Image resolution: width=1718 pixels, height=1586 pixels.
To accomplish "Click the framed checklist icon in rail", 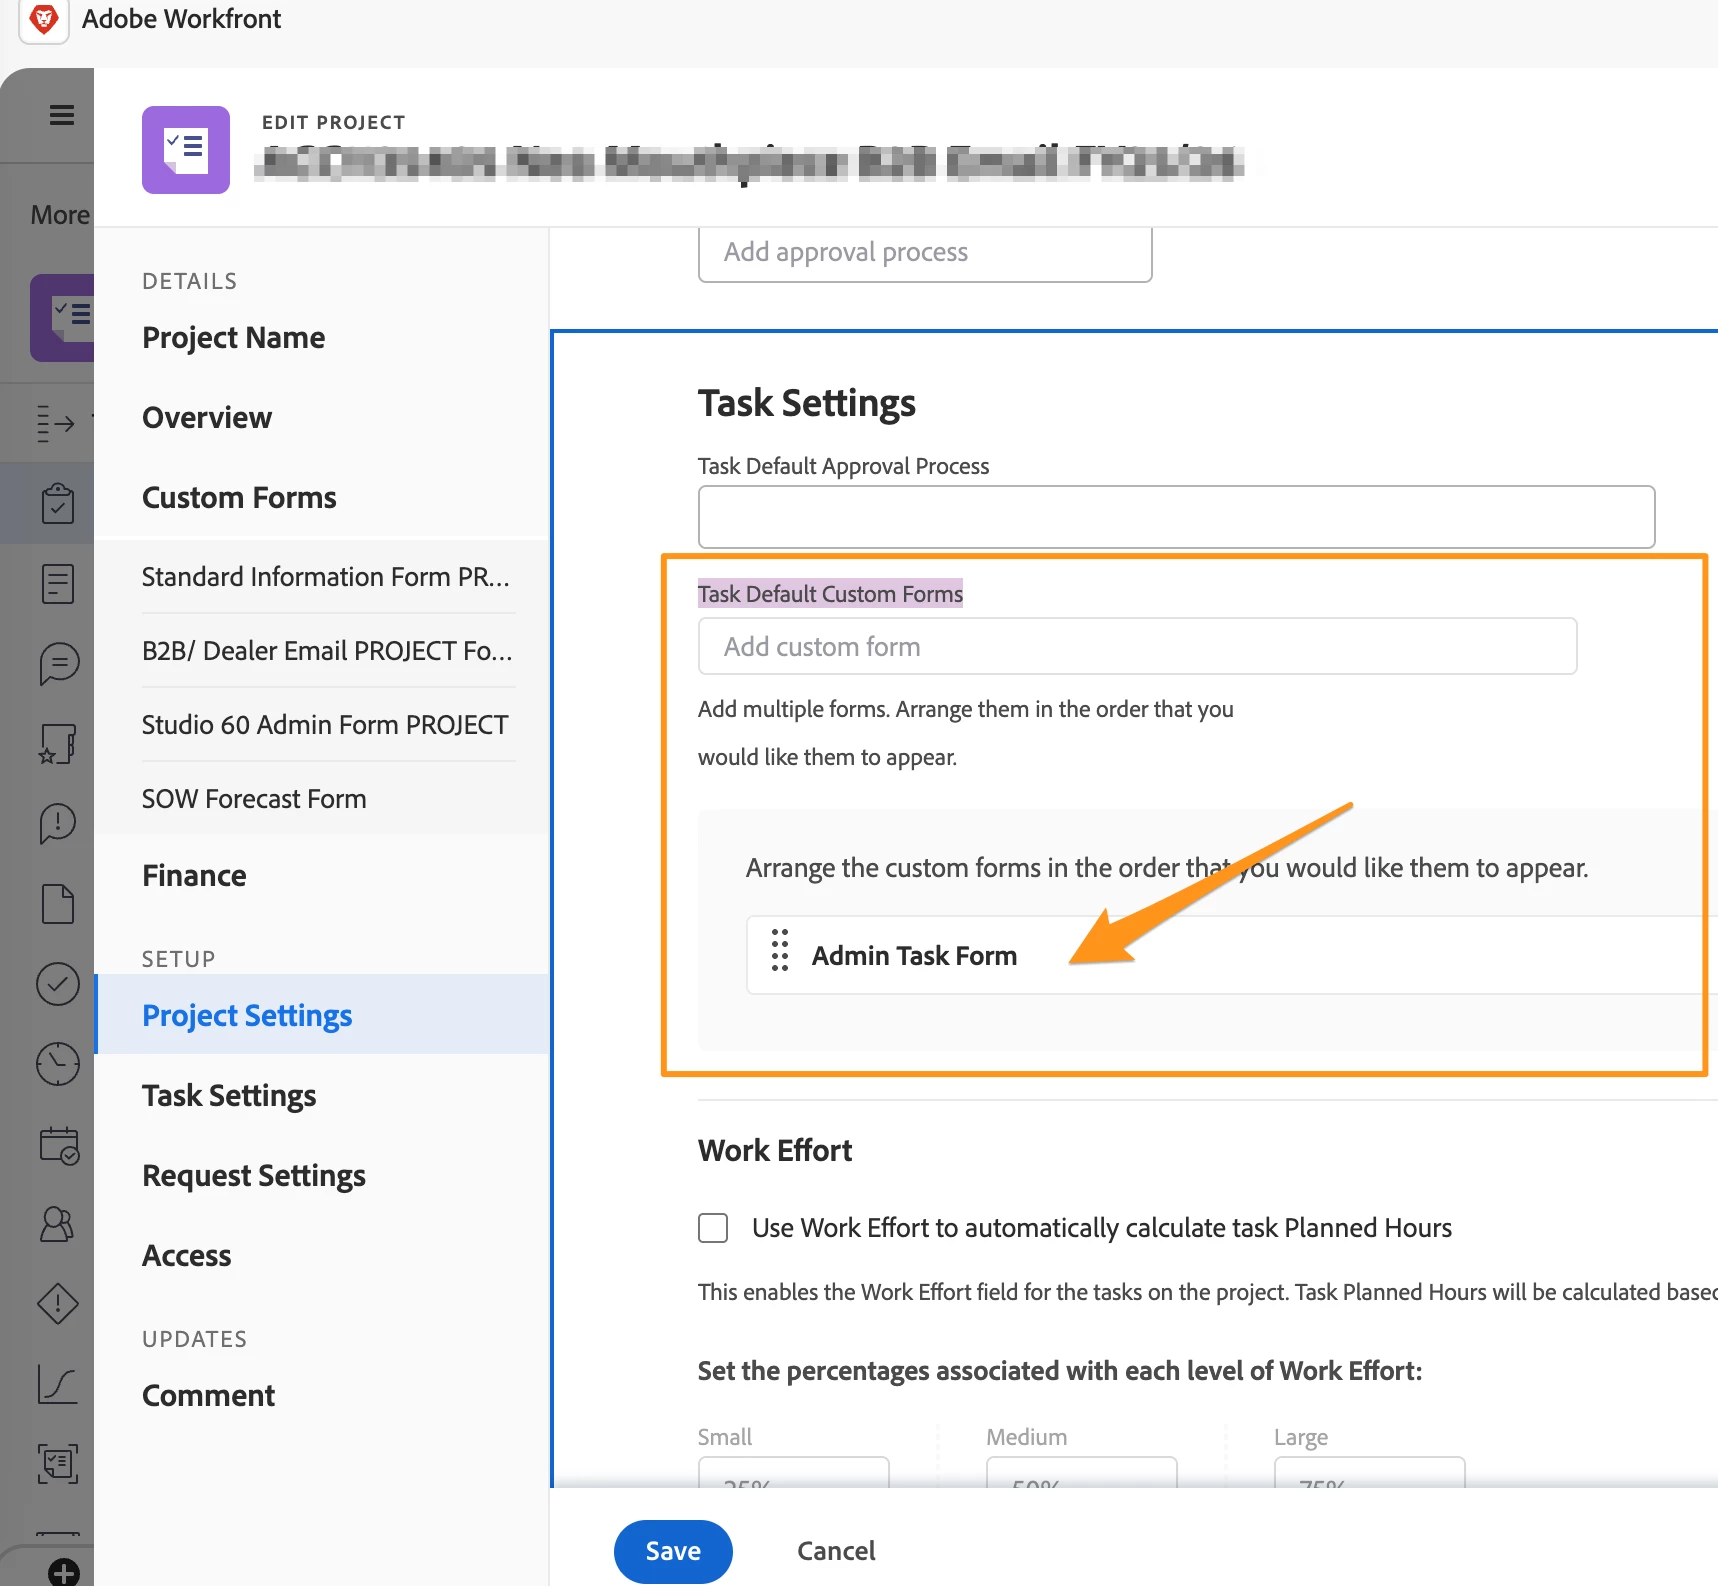I will click(58, 1464).
